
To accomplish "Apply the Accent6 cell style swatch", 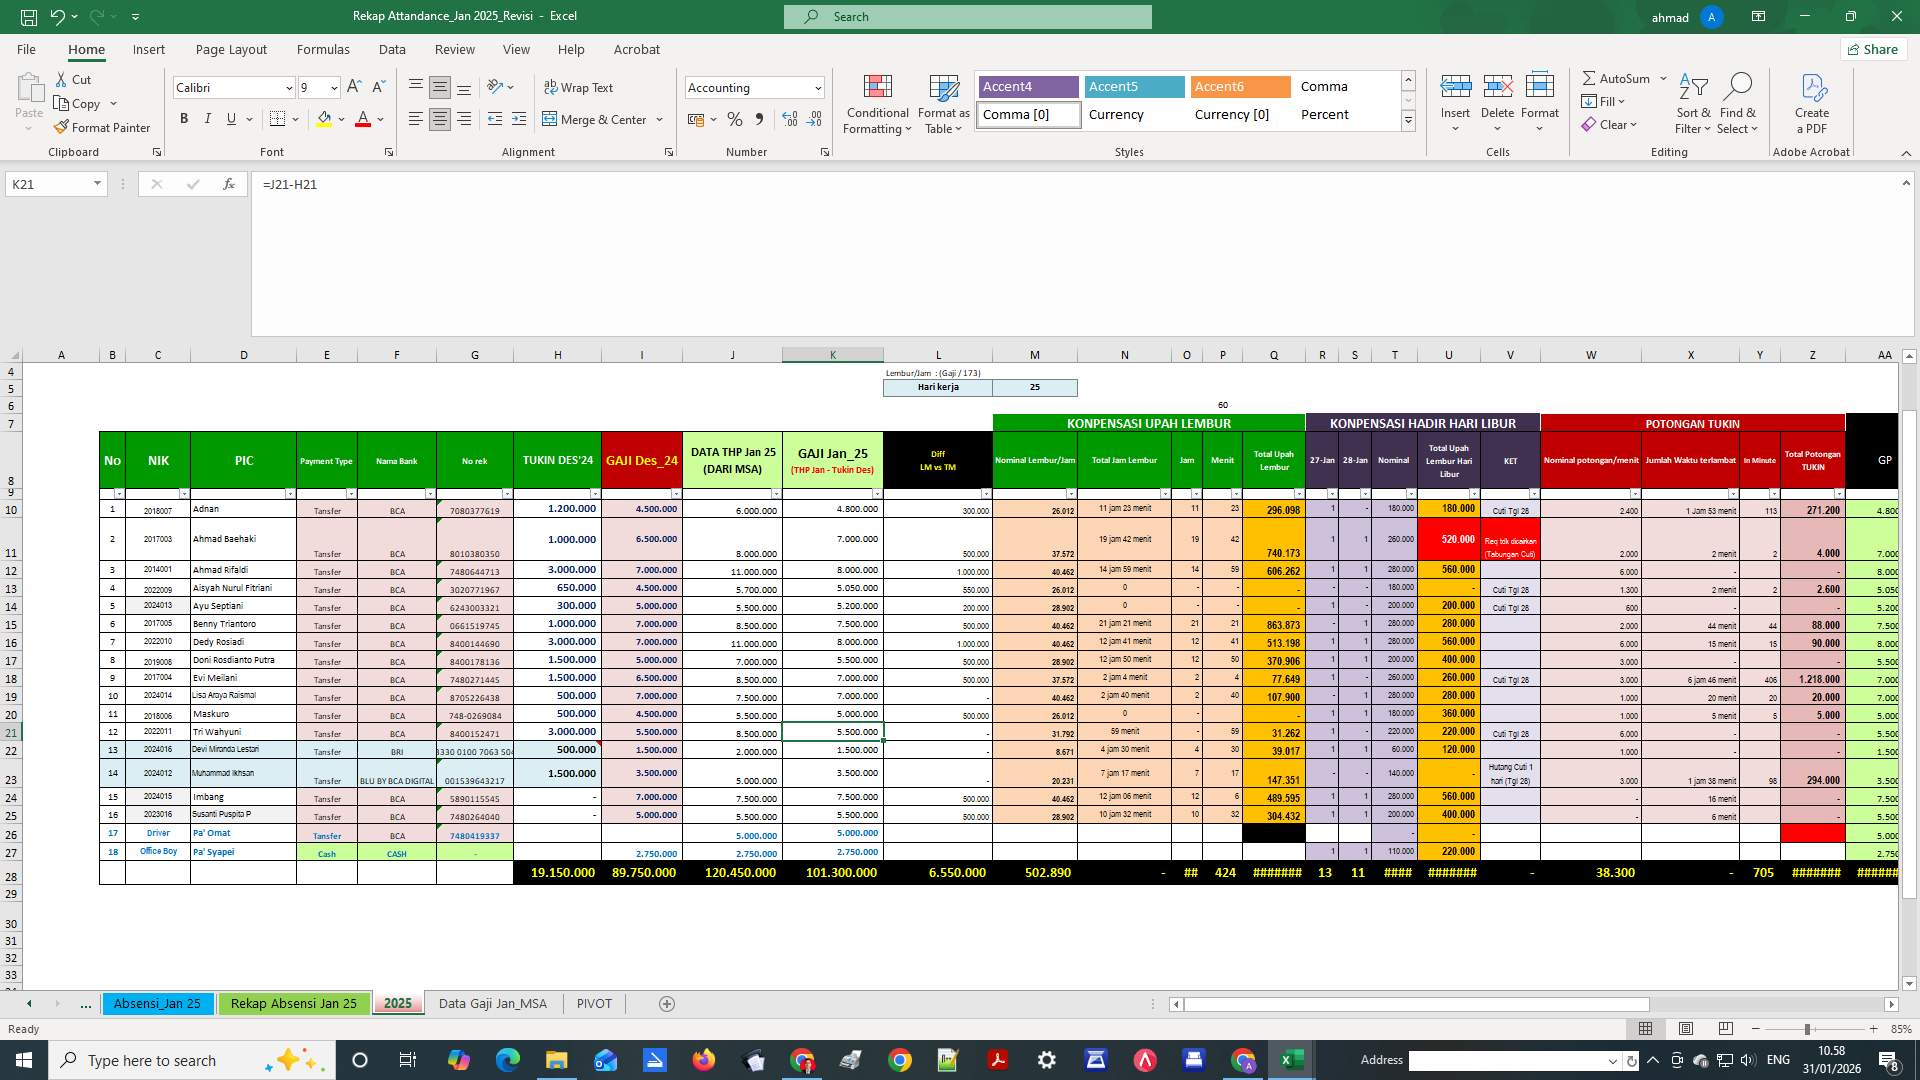I will click(1240, 87).
